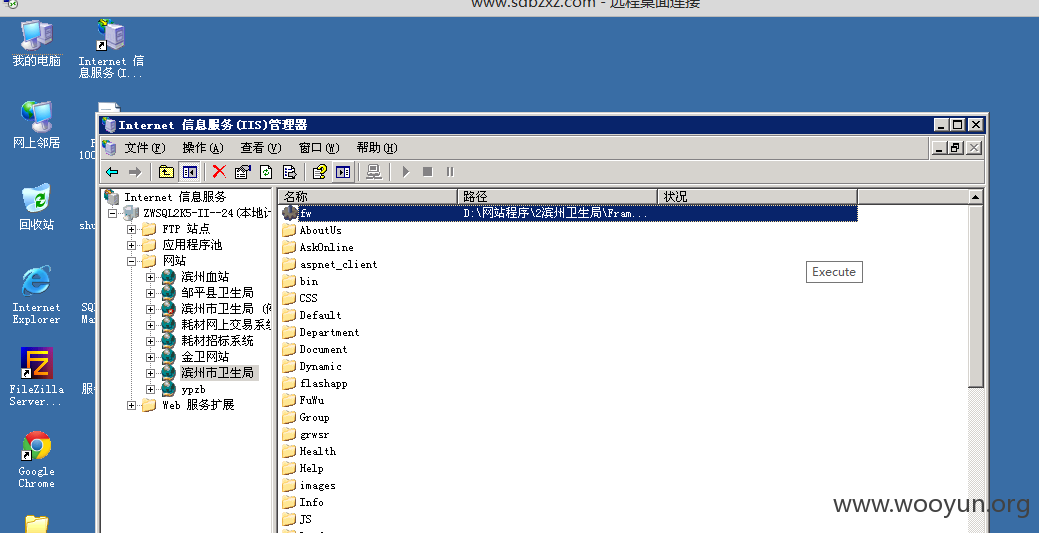Select the AskOnline folder
This screenshot has width=1039, height=533.
pos(327,247)
